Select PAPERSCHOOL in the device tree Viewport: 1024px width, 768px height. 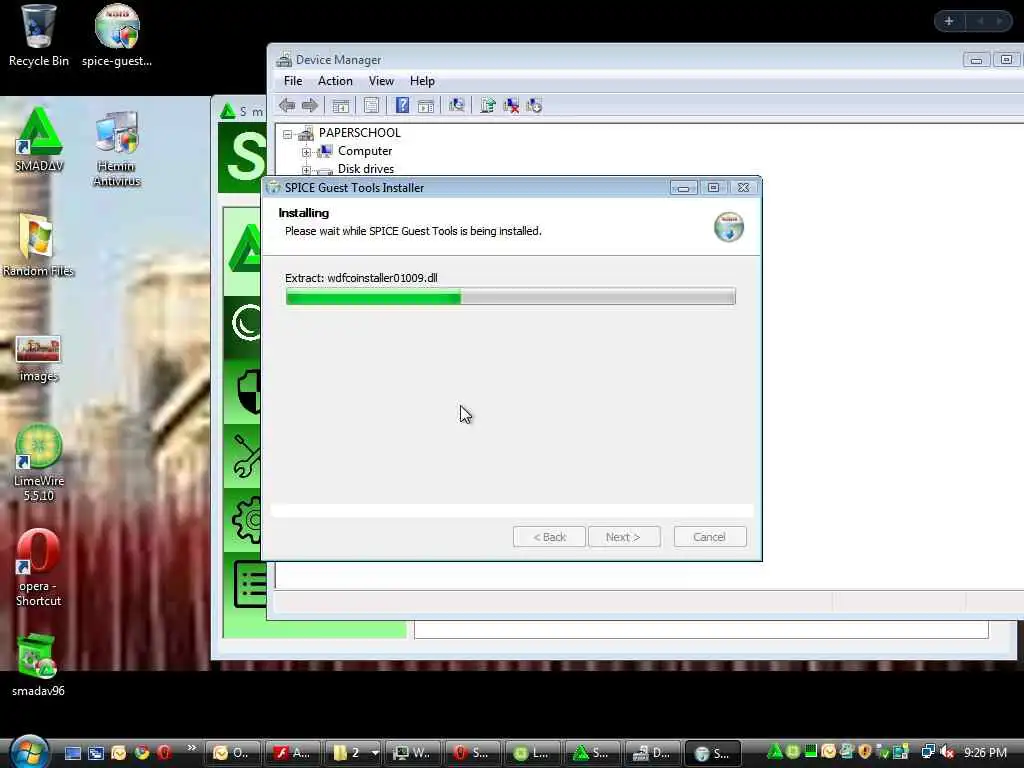pyautogui.click(x=359, y=133)
